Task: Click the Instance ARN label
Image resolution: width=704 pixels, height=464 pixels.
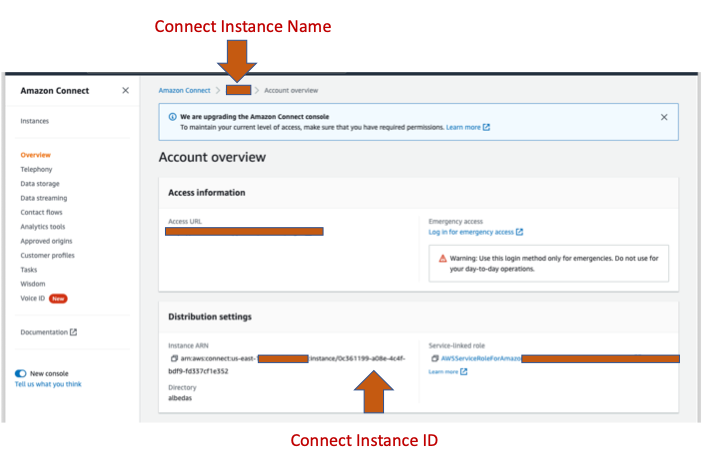Action: [x=188, y=345]
